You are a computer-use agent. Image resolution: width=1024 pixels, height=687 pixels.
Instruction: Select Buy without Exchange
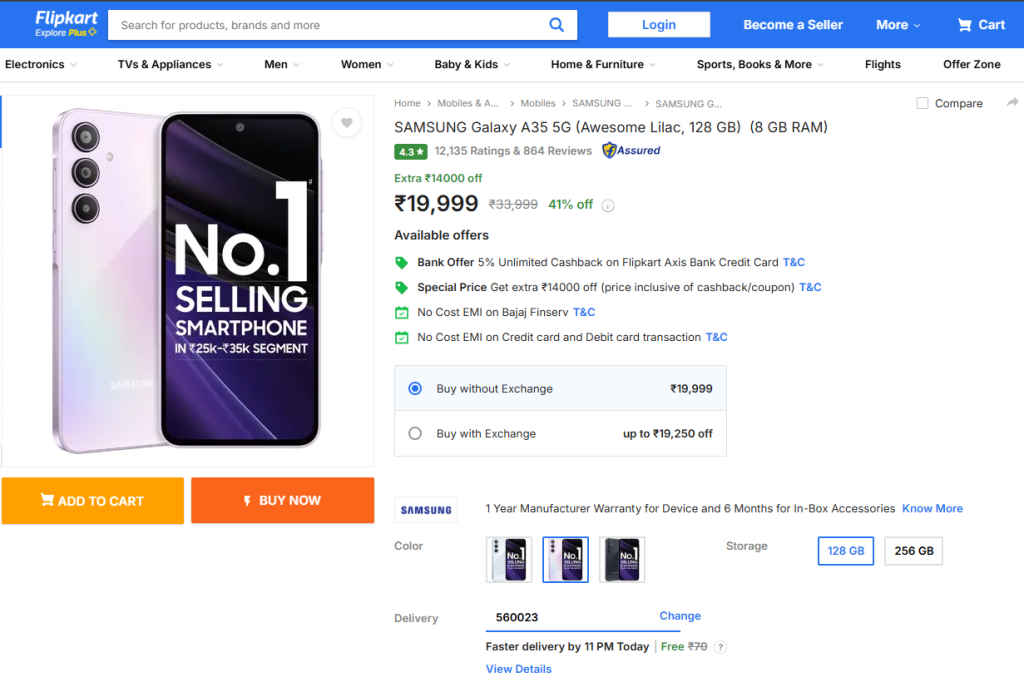click(414, 388)
